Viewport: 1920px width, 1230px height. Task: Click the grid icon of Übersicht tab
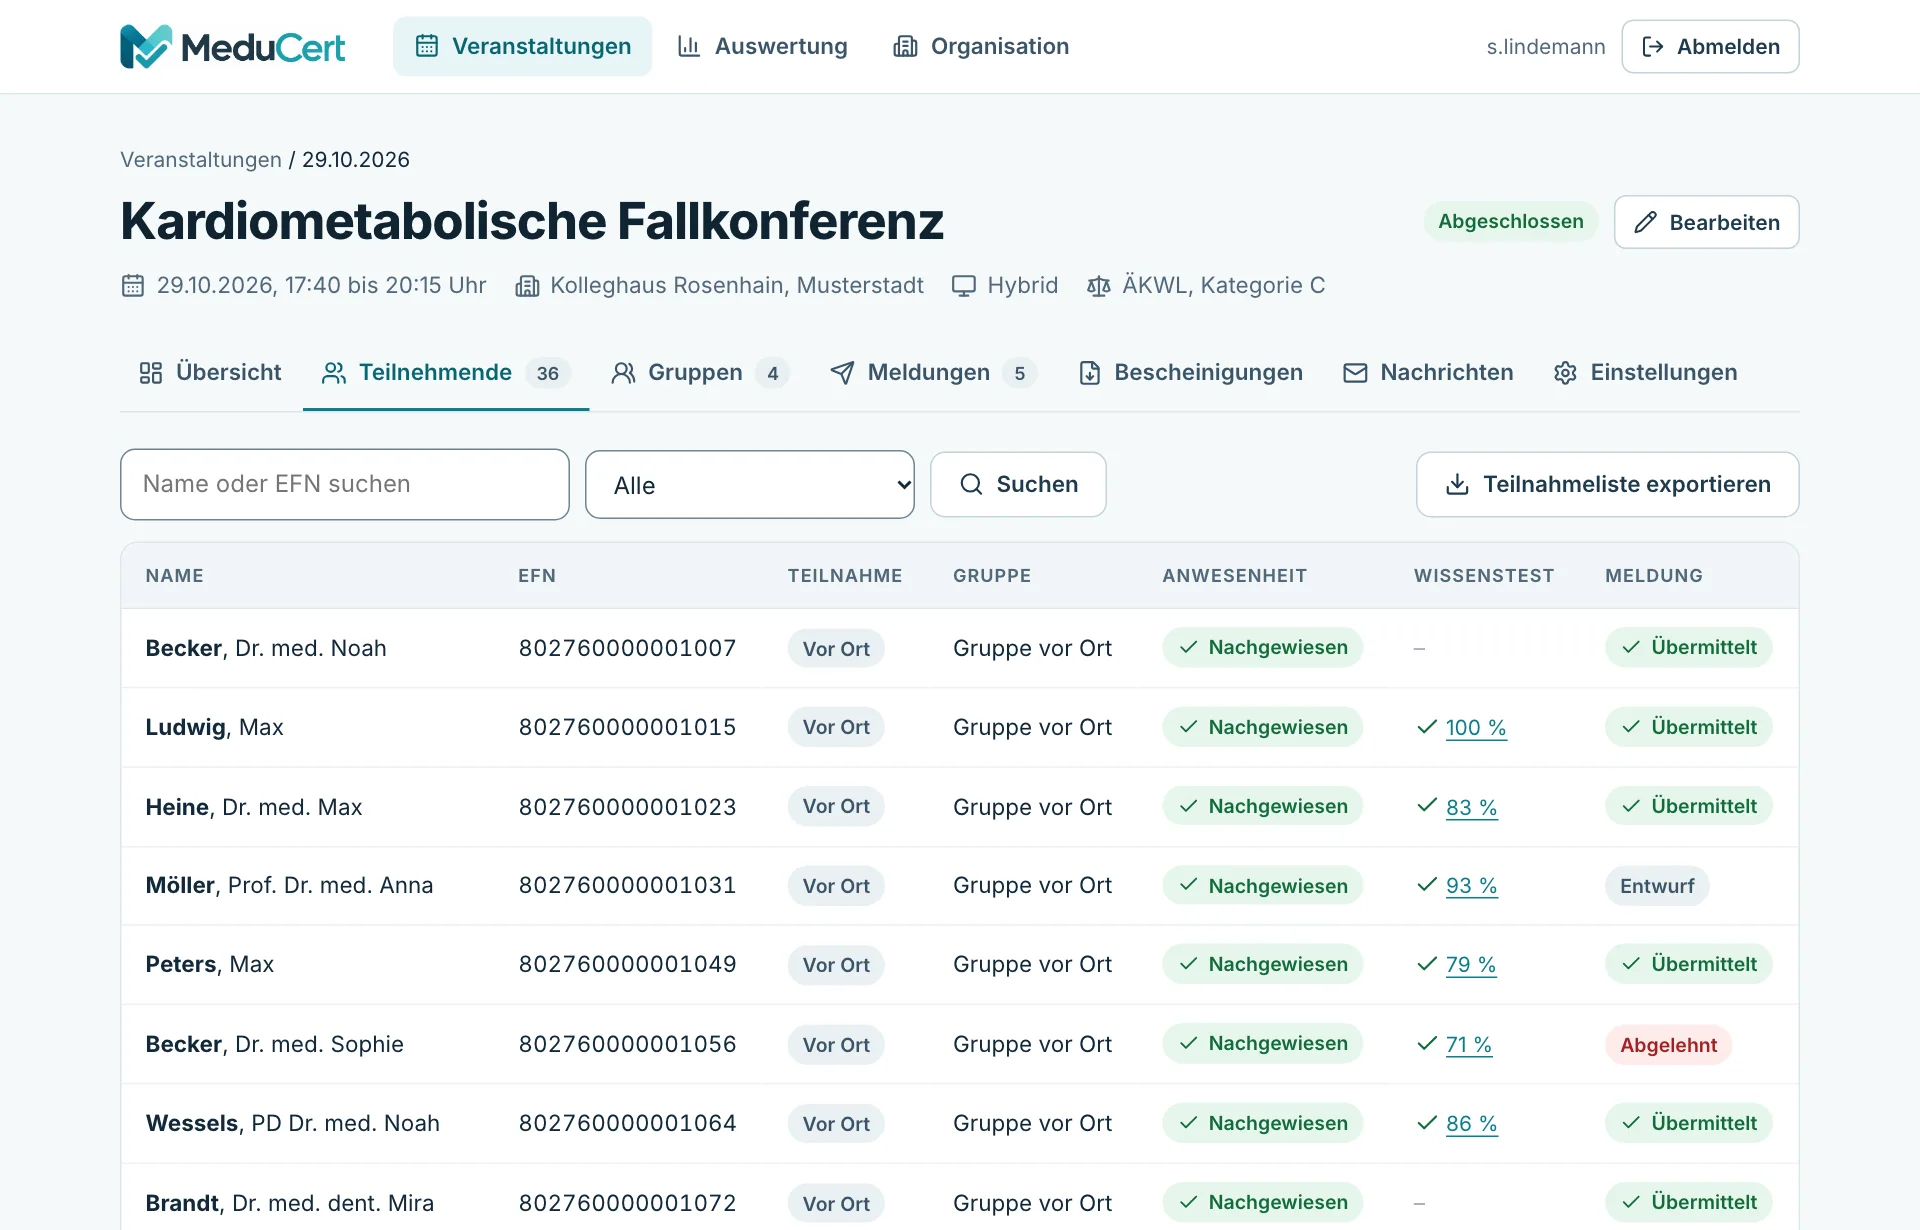[x=151, y=373]
